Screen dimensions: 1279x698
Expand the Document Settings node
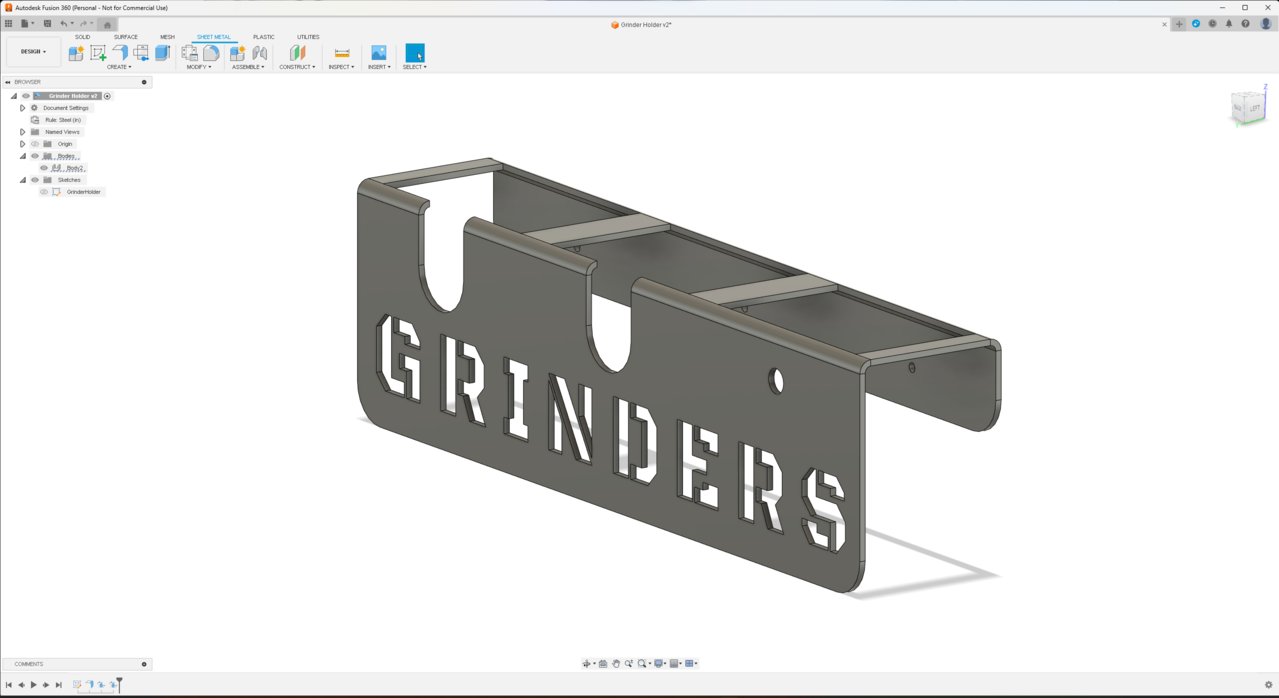(23, 108)
